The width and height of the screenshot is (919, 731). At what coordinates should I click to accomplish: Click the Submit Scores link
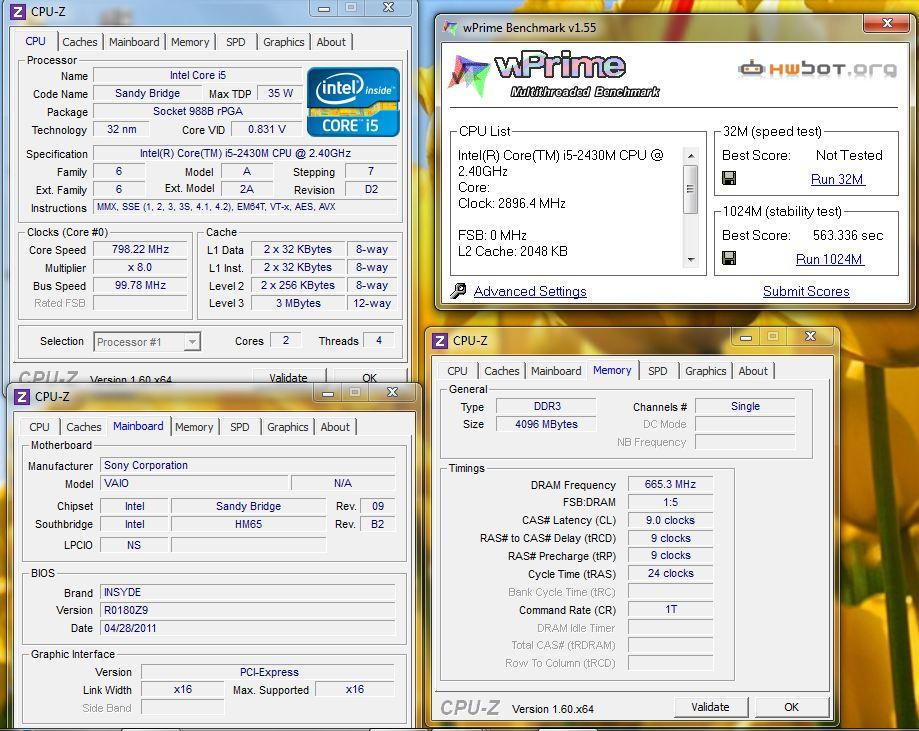point(806,291)
